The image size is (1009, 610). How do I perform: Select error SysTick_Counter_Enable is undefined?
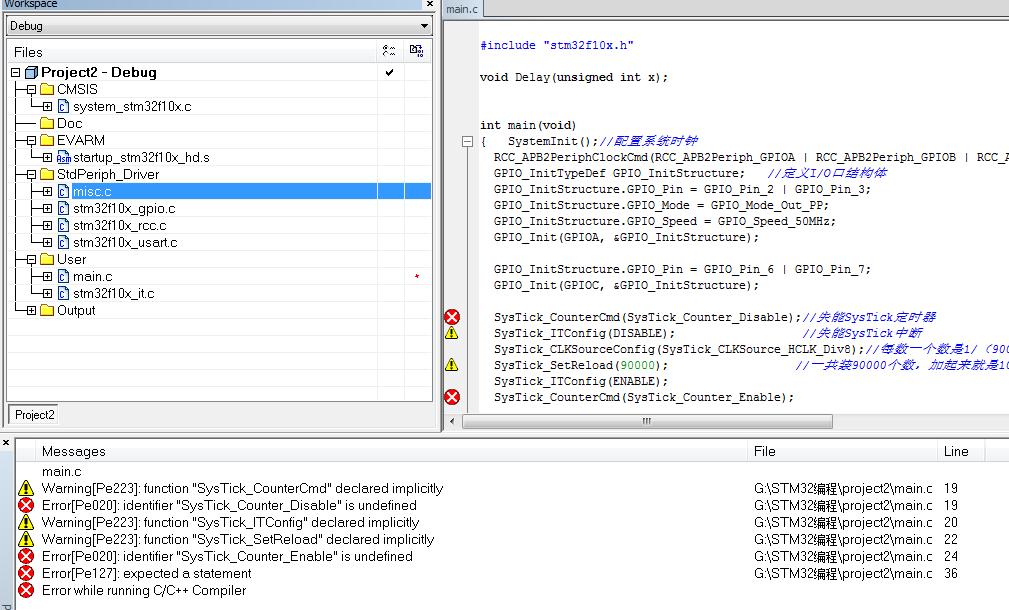pos(227,557)
